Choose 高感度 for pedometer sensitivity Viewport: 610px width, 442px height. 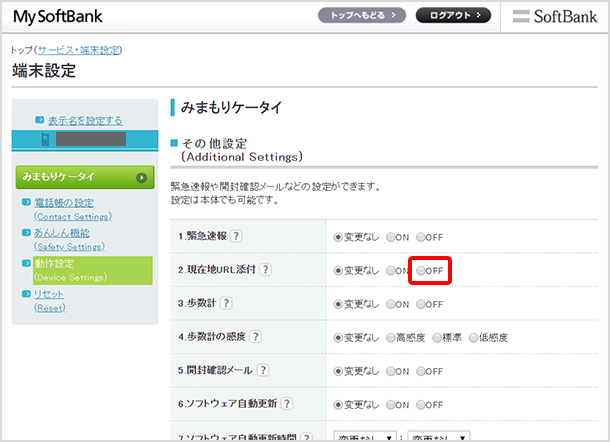point(391,338)
